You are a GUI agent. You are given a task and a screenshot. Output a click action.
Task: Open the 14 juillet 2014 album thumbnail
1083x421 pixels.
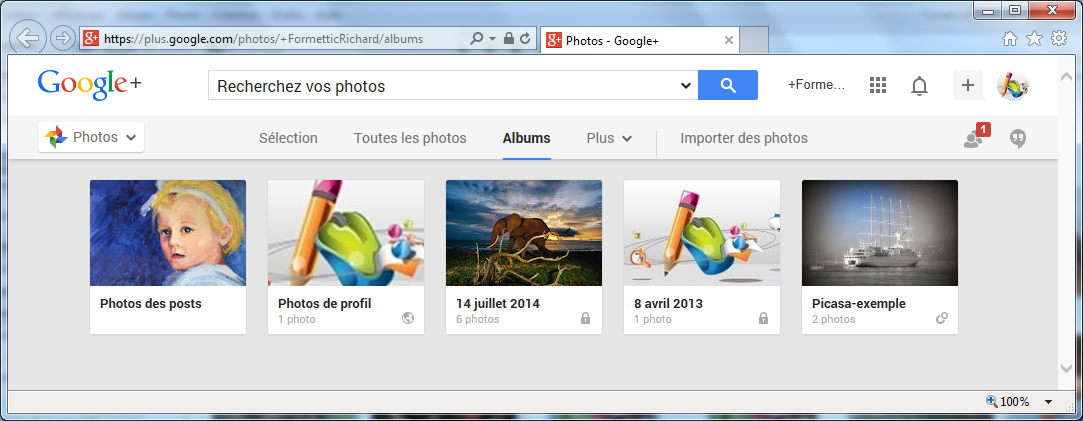click(x=524, y=233)
